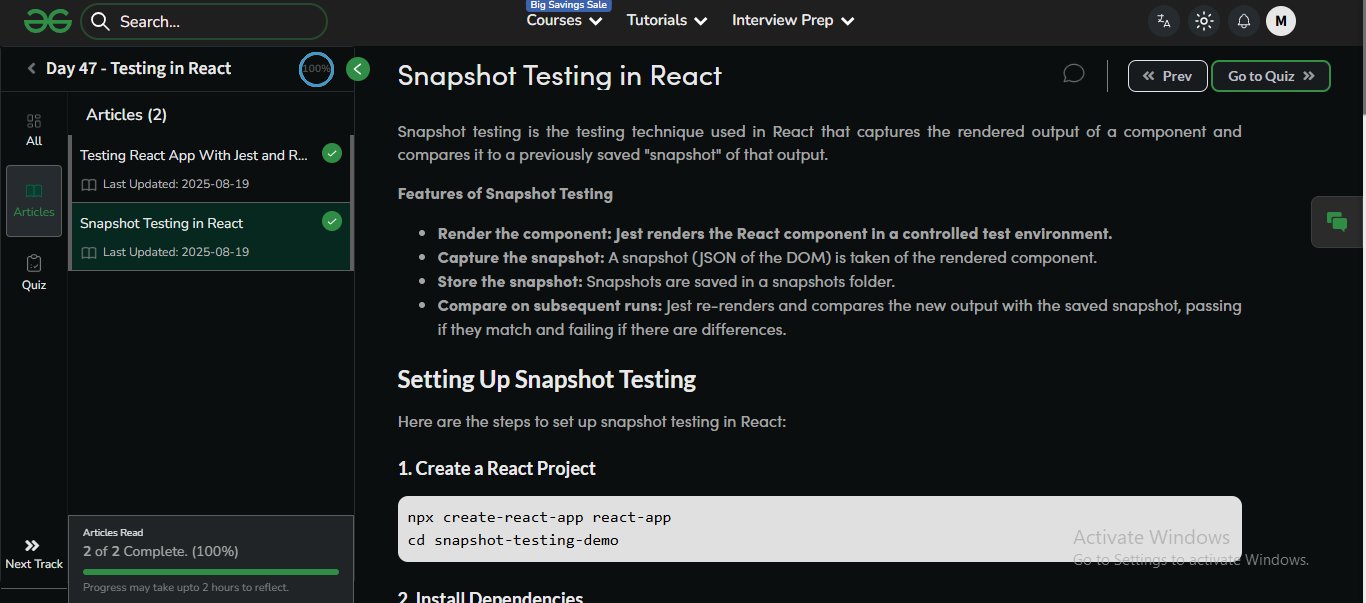Open the floating chat widget icon
The image size is (1366, 603).
pos(1336,222)
